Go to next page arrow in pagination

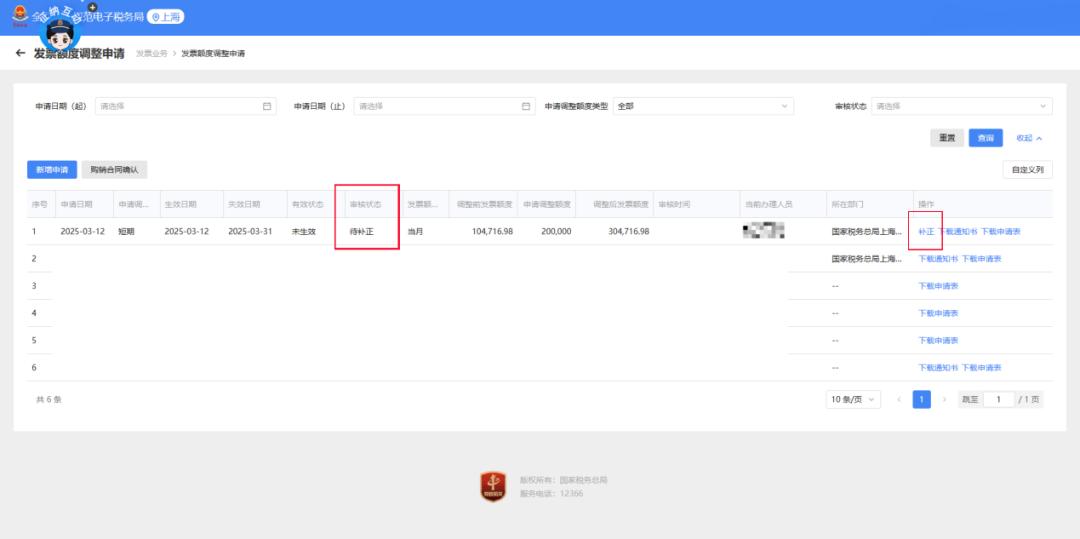point(944,399)
